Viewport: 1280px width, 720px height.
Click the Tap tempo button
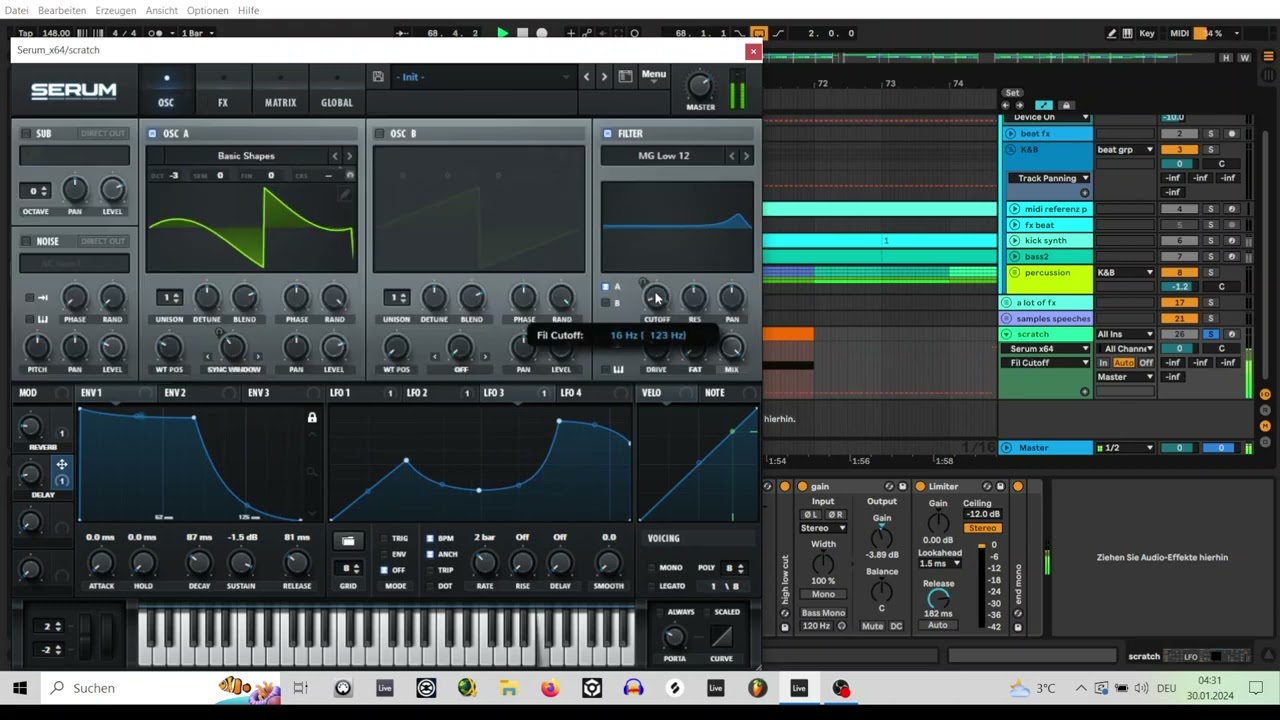coord(25,33)
